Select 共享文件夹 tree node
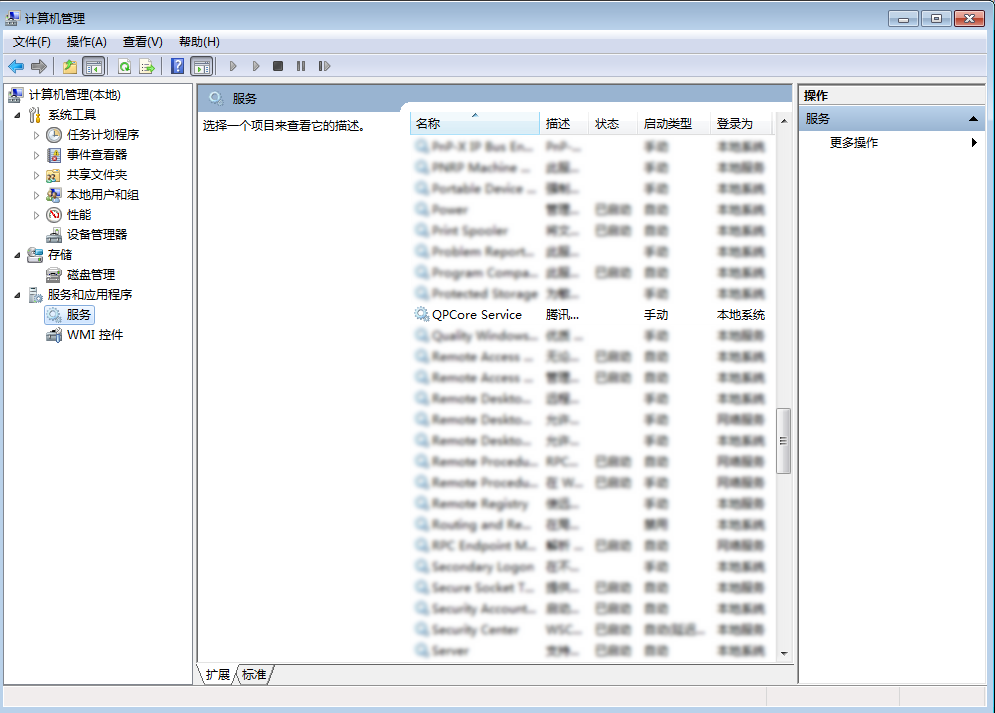Image resolution: width=995 pixels, height=713 pixels. (x=97, y=174)
